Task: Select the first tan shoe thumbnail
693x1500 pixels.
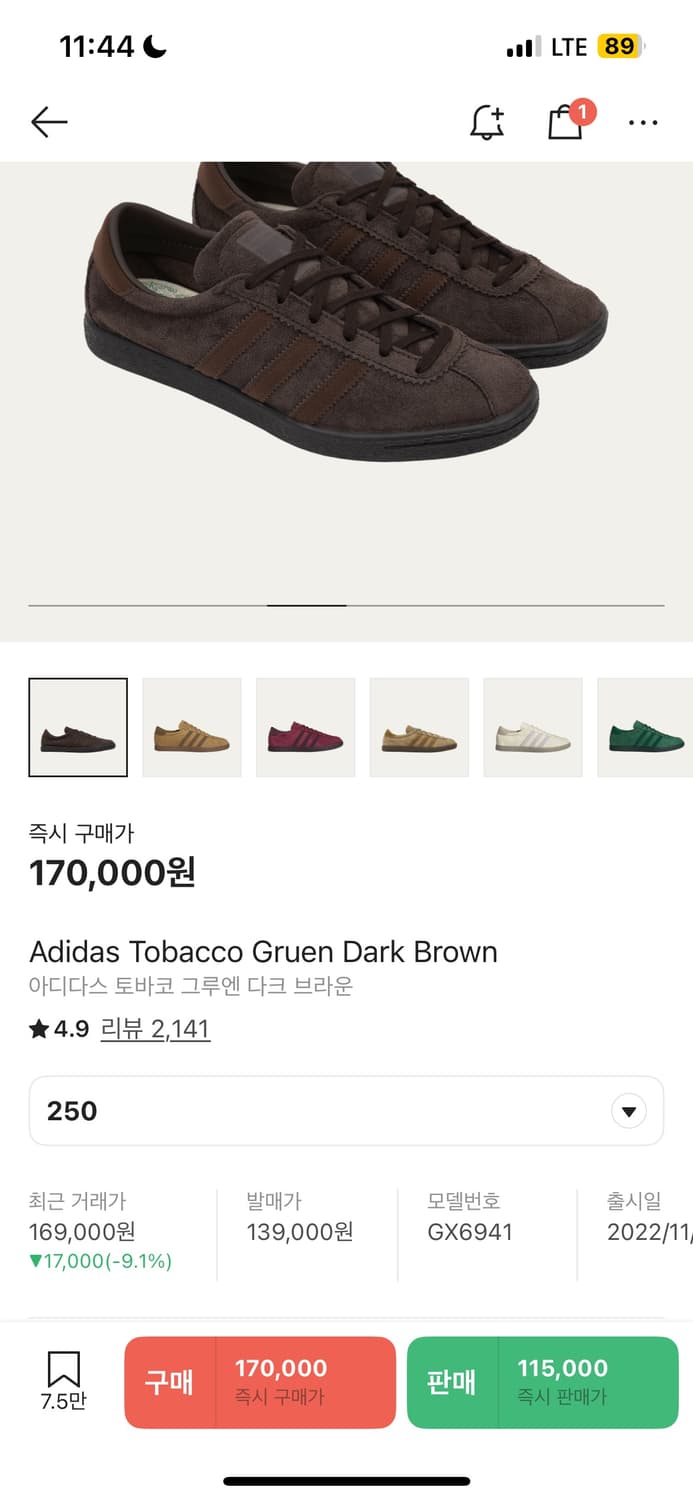Action: pos(192,727)
